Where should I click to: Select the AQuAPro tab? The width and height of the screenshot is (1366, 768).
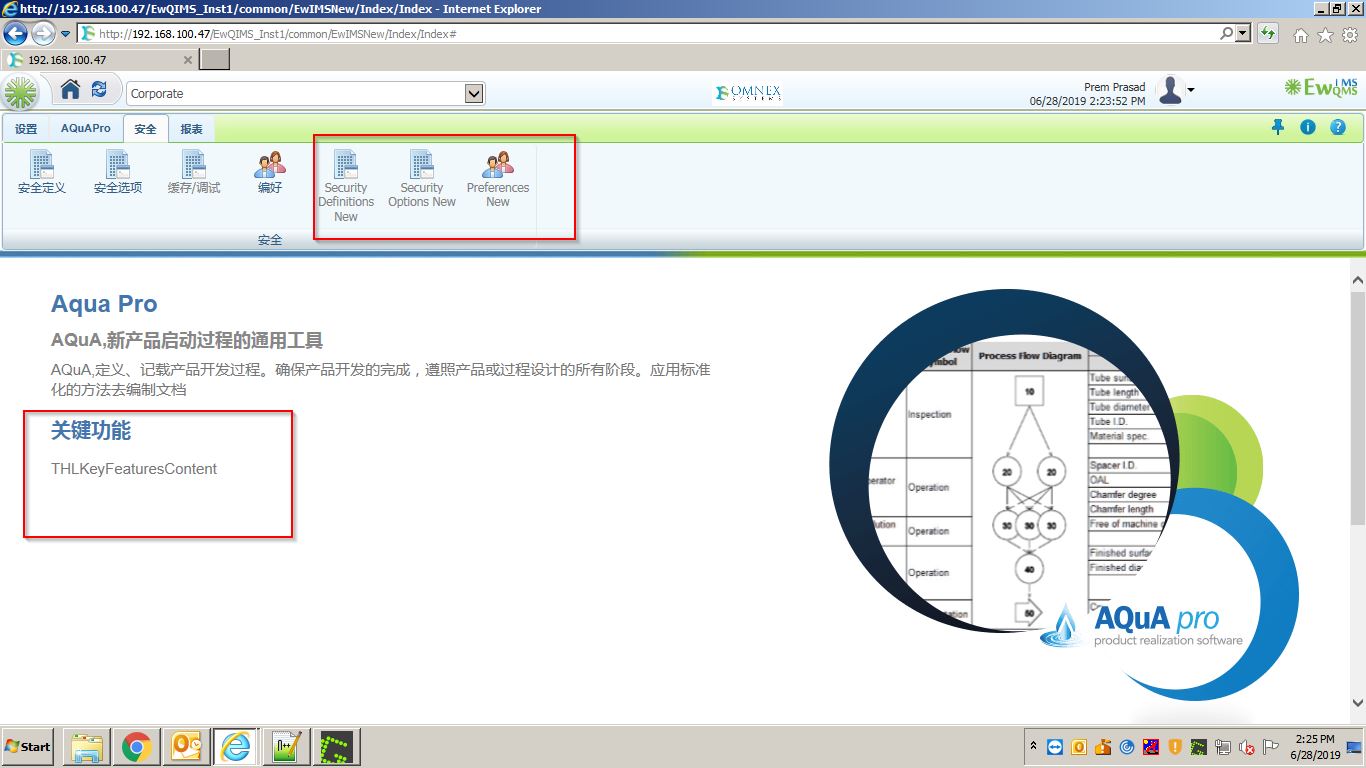tap(86, 129)
